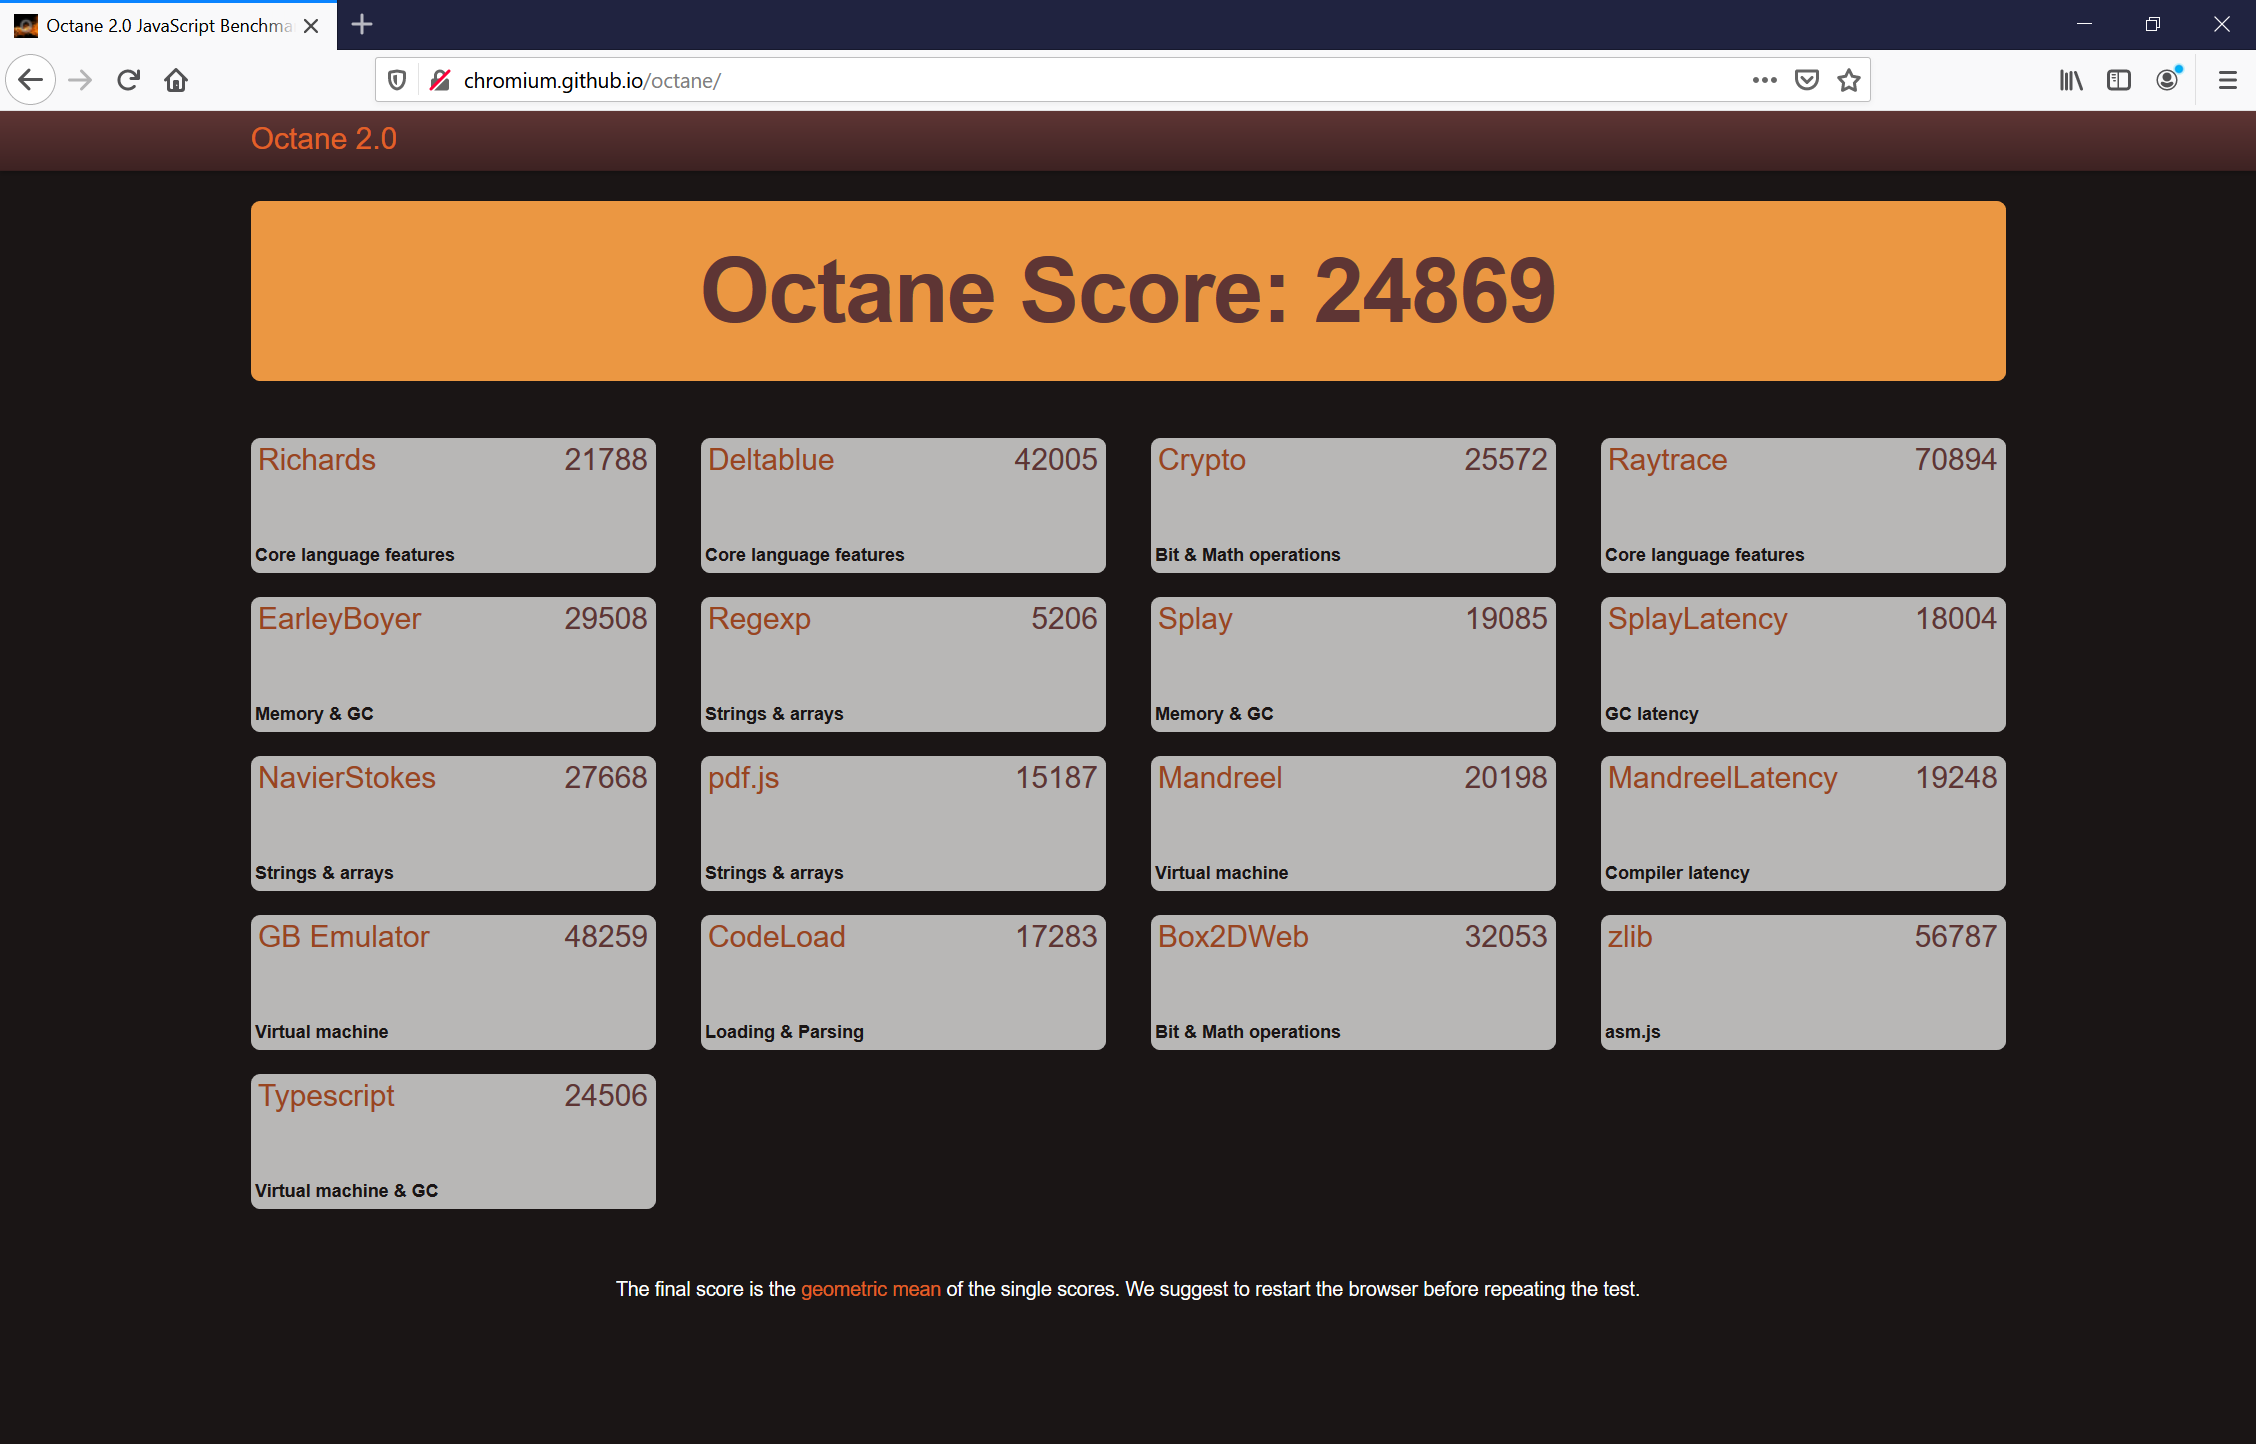This screenshot has width=2256, height=1444.
Task: Open the Typescript benchmark link
Action: pos(326,1096)
